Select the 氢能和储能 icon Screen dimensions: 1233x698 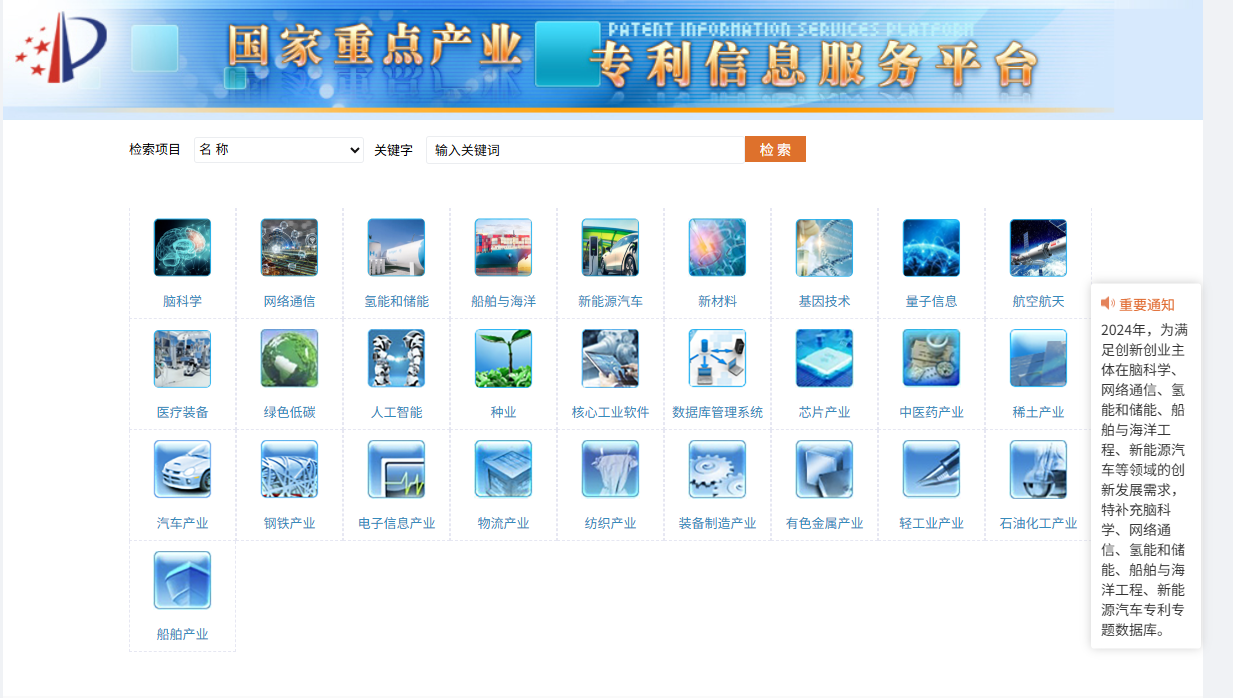(396, 248)
